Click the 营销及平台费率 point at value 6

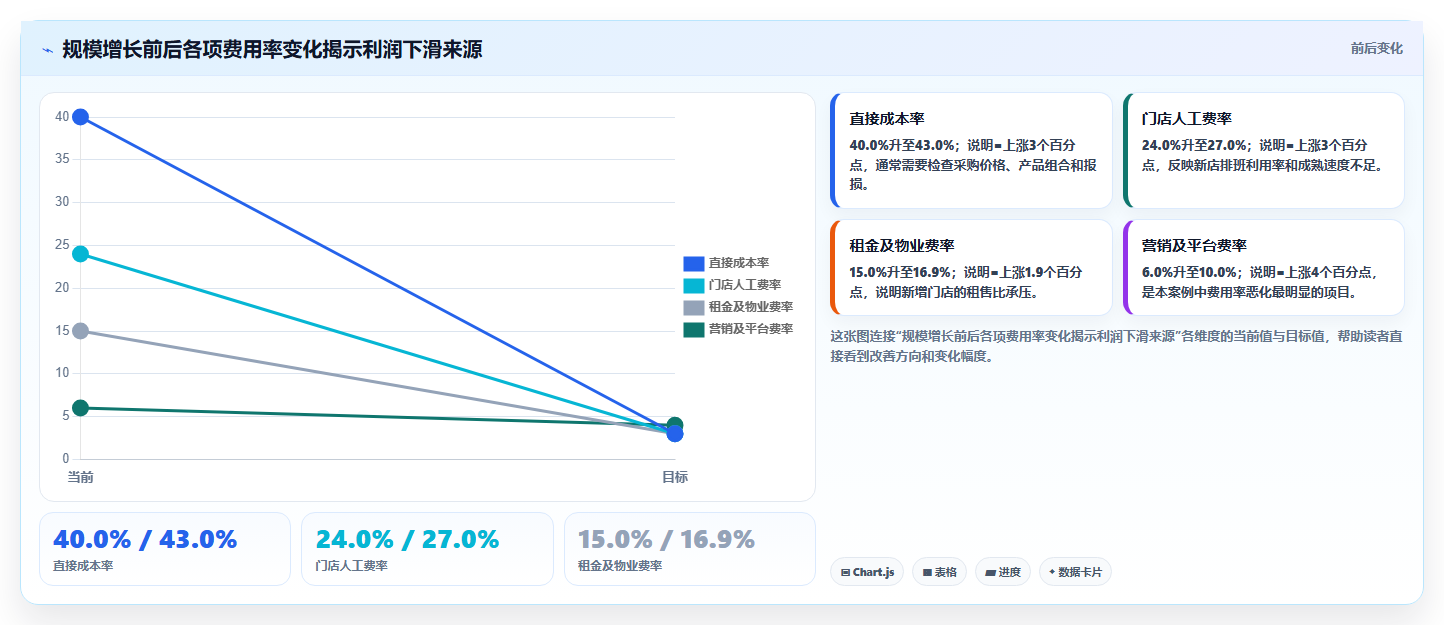pos(80,408)
